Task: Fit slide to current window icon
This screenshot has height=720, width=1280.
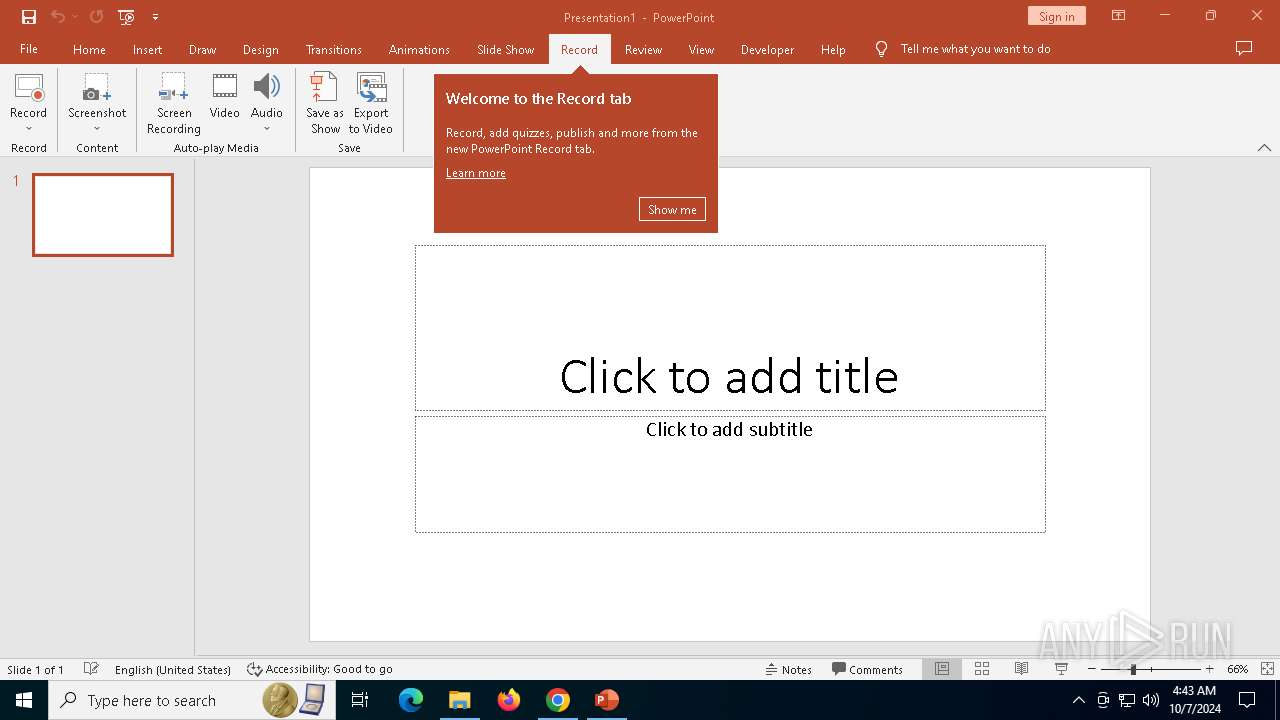Action: click(x=1267, y=669)
